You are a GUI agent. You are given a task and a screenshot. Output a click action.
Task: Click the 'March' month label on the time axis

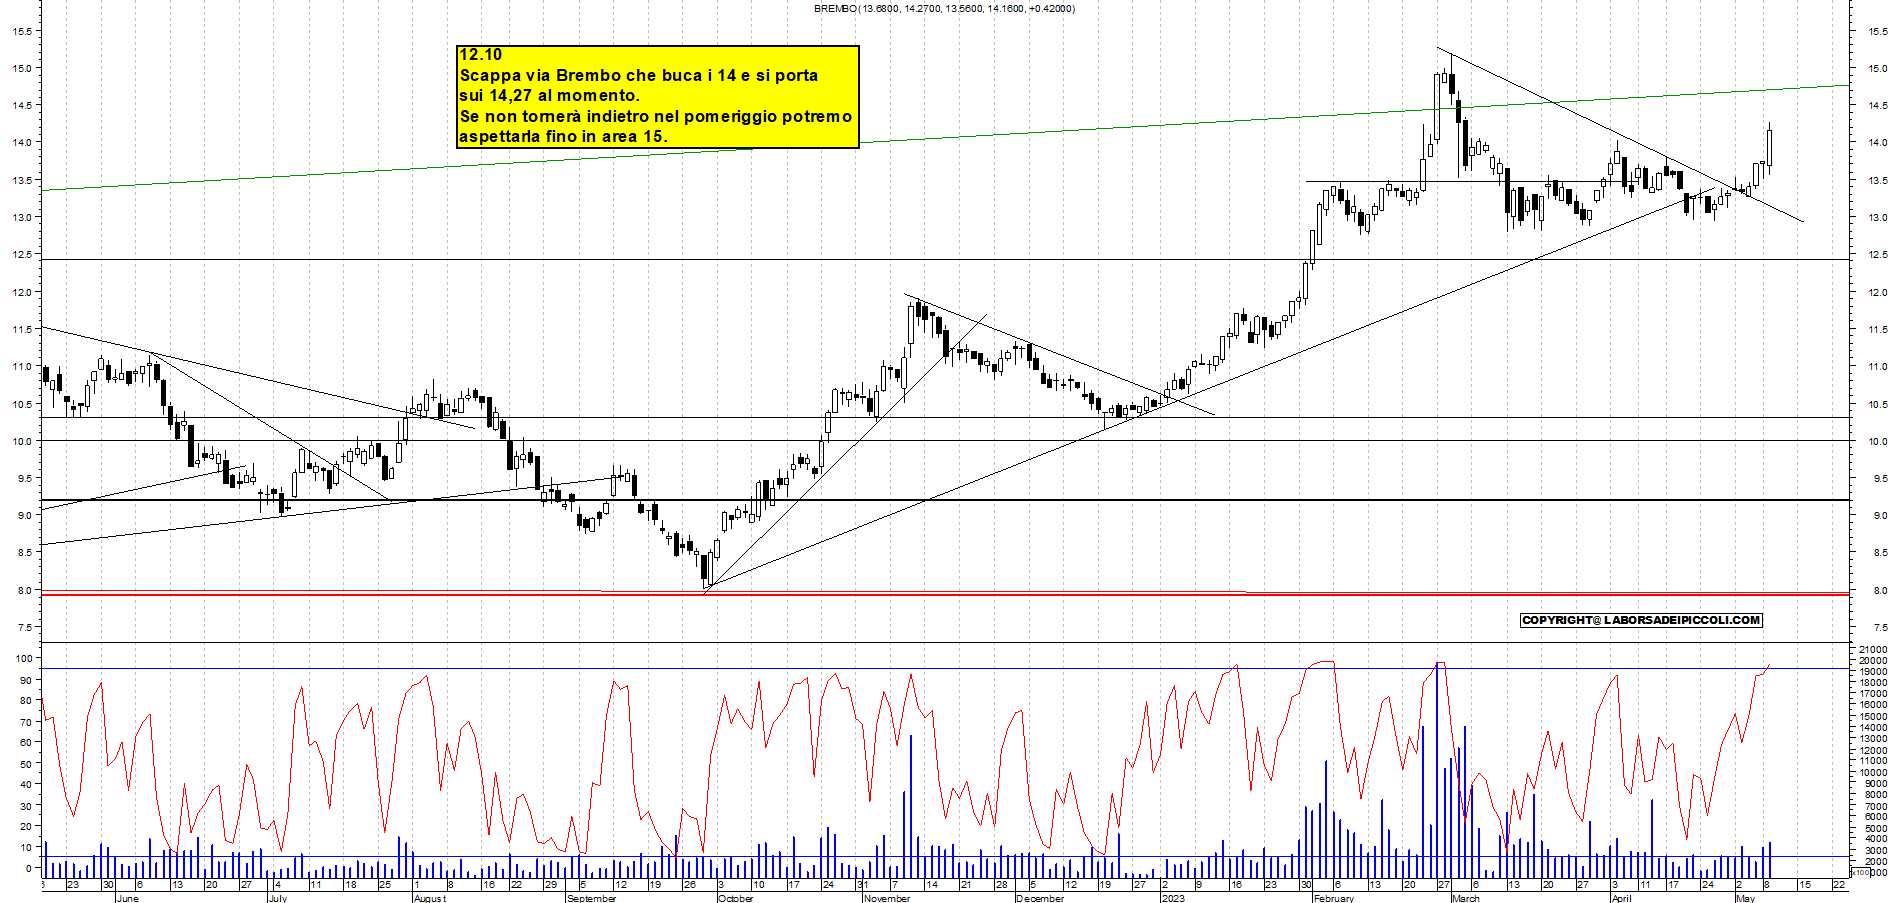[x=1465, y=898]
